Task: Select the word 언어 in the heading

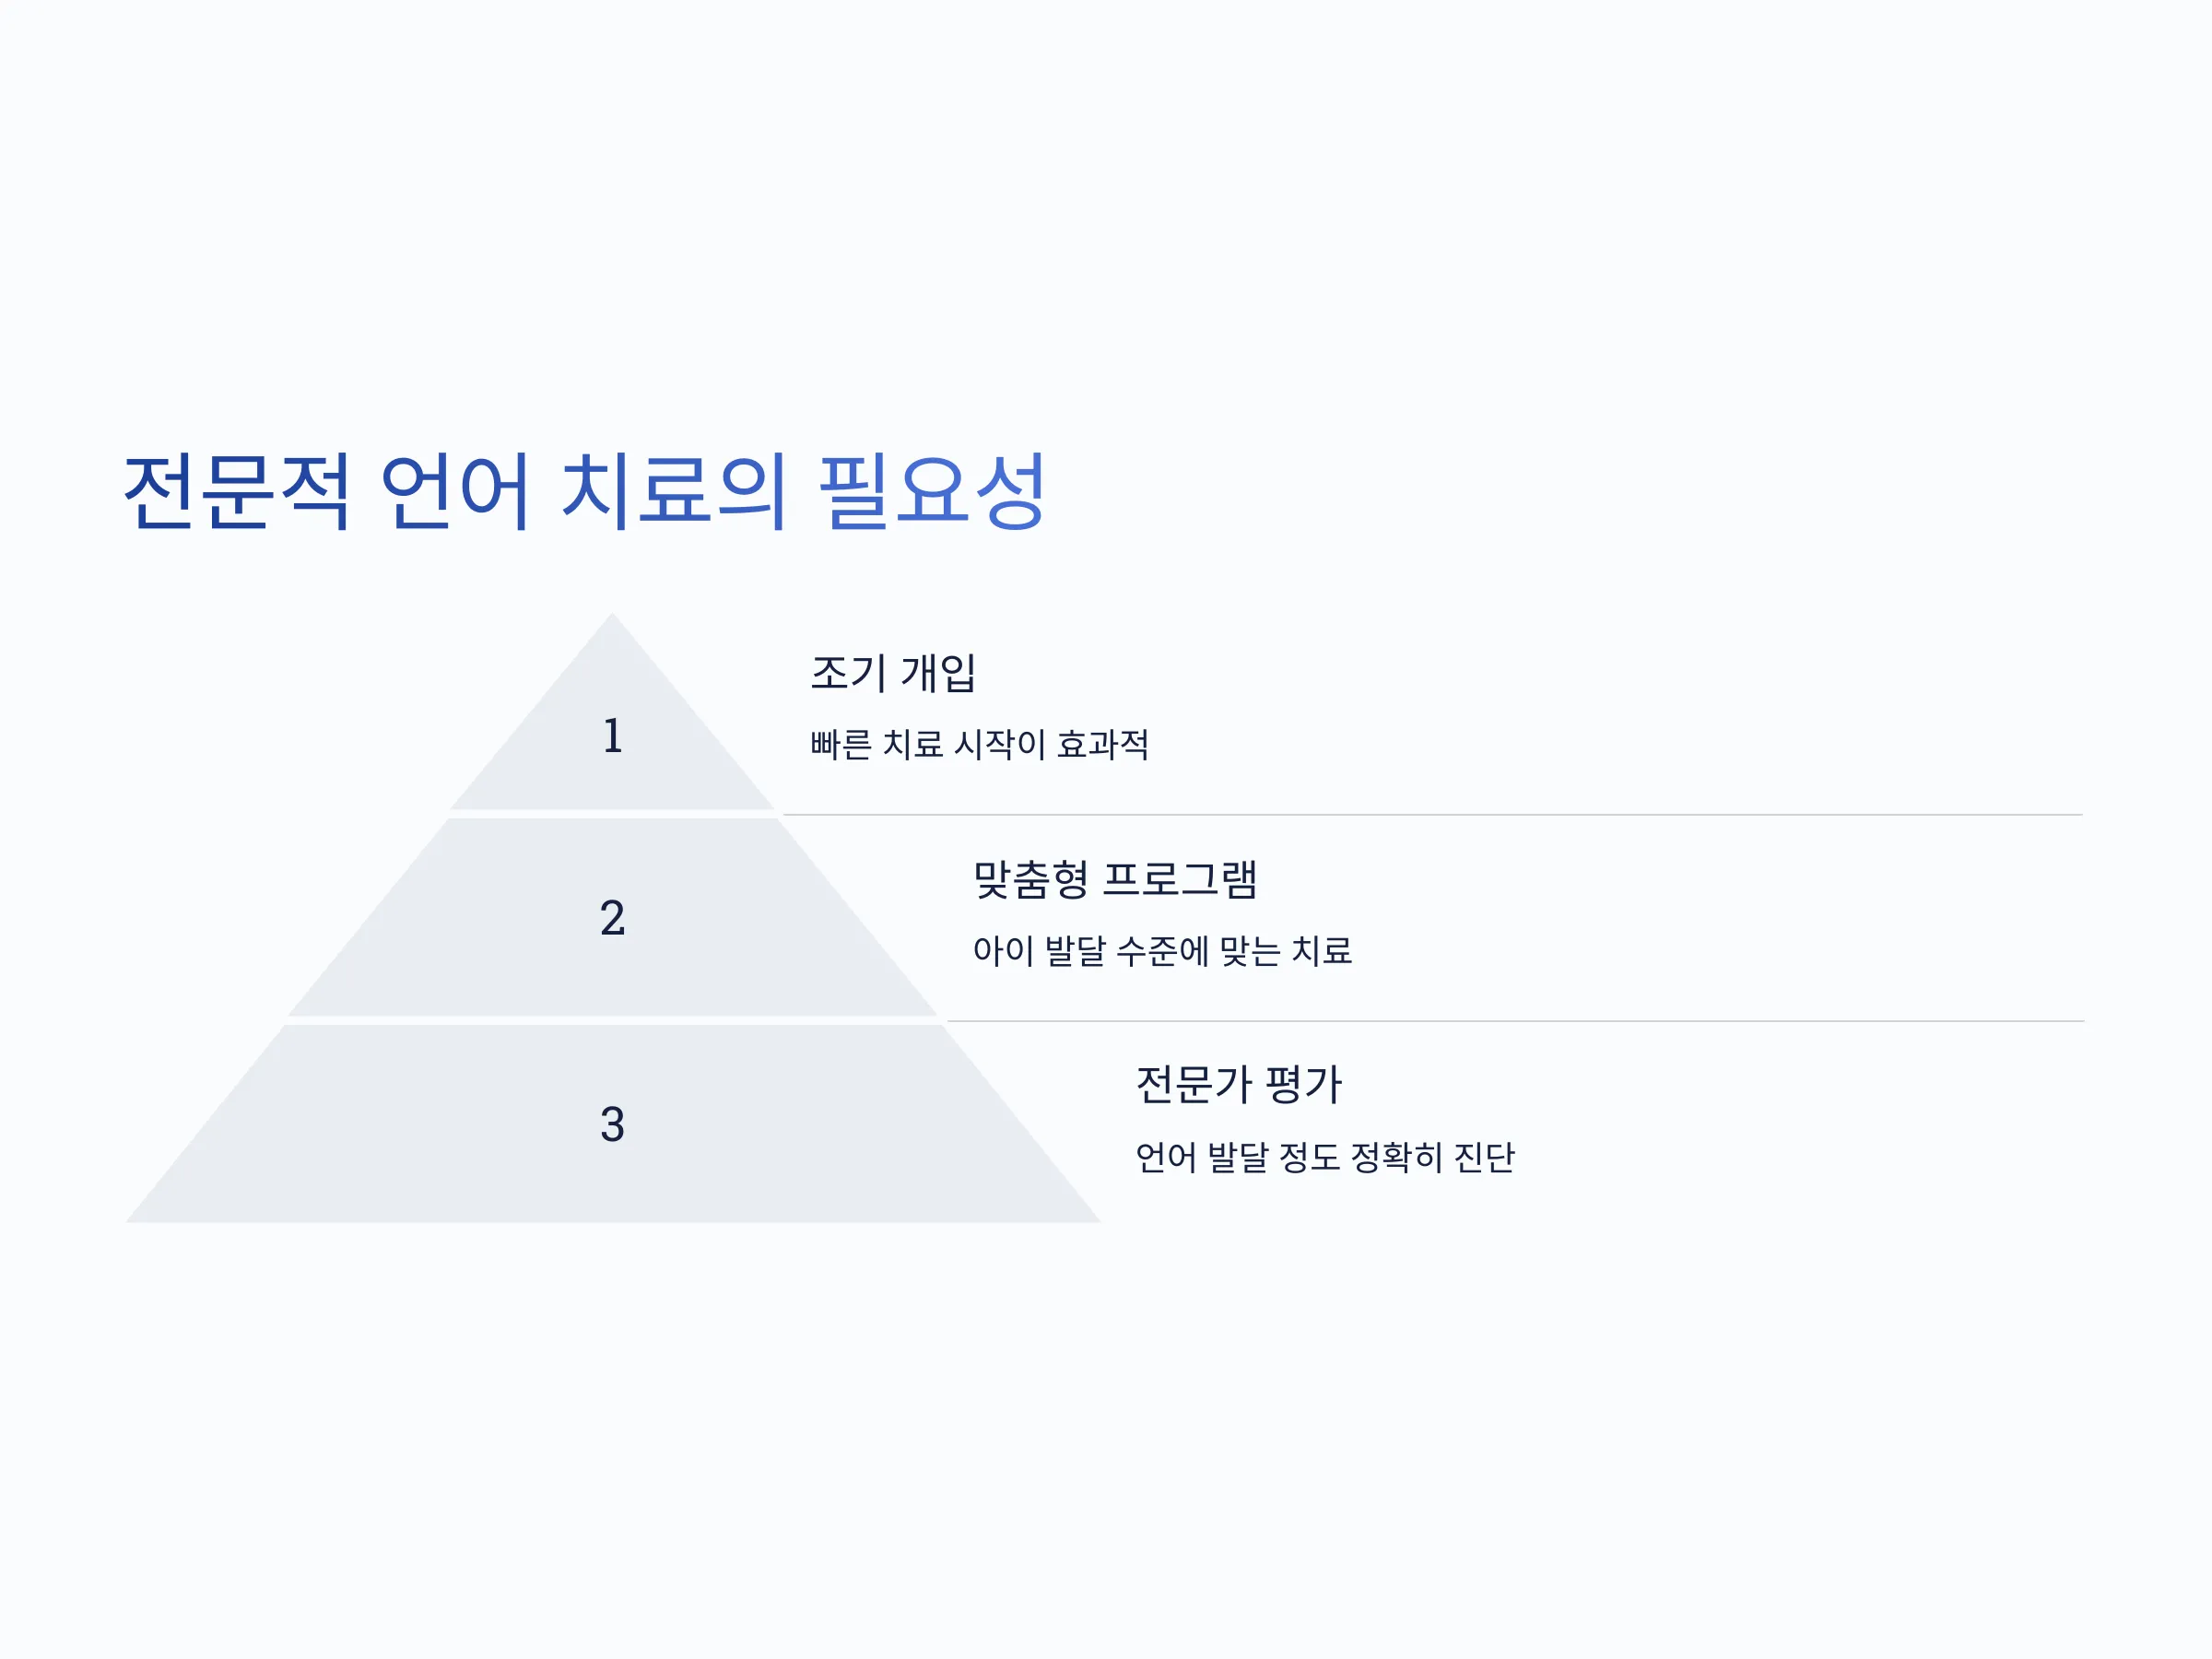Action: [454, 490]
